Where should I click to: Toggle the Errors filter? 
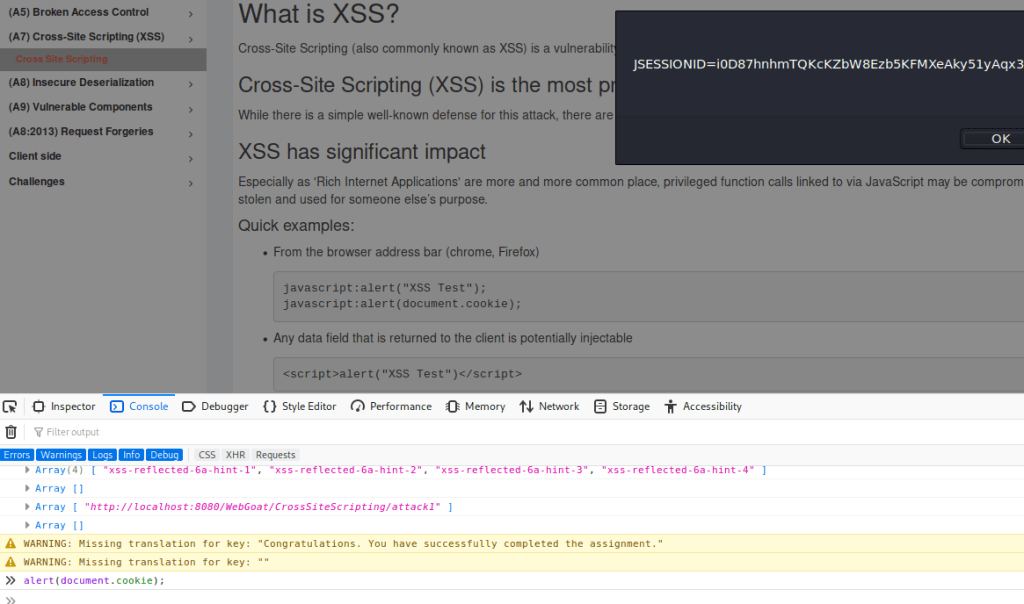coord(16,455)
